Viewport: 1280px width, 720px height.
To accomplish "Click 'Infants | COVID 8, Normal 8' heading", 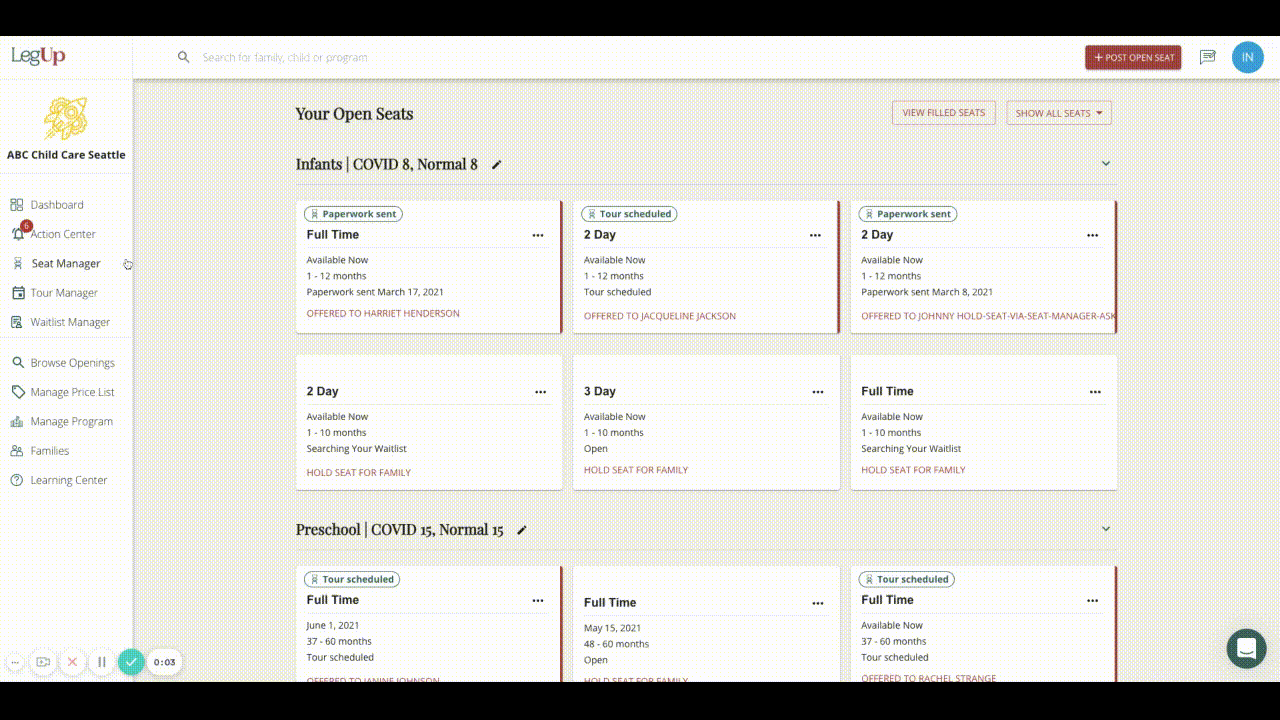I will [x=386, y=164].
